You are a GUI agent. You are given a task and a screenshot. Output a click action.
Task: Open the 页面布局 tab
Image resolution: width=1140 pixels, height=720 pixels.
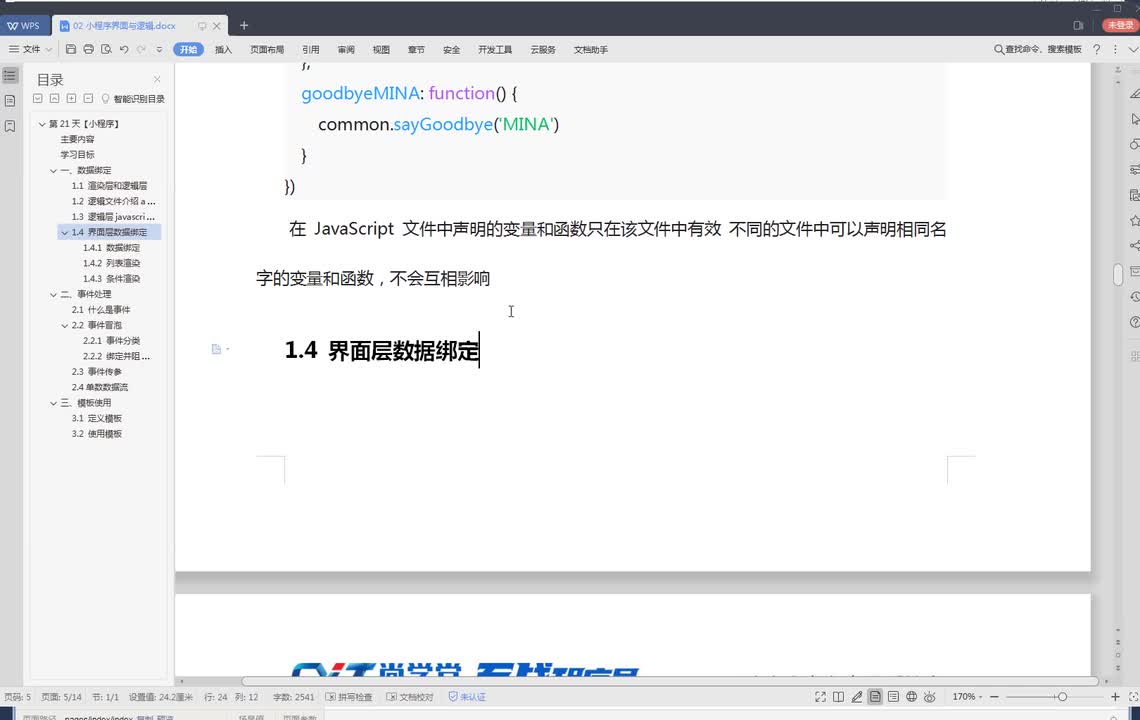click(x=267, y=49)
